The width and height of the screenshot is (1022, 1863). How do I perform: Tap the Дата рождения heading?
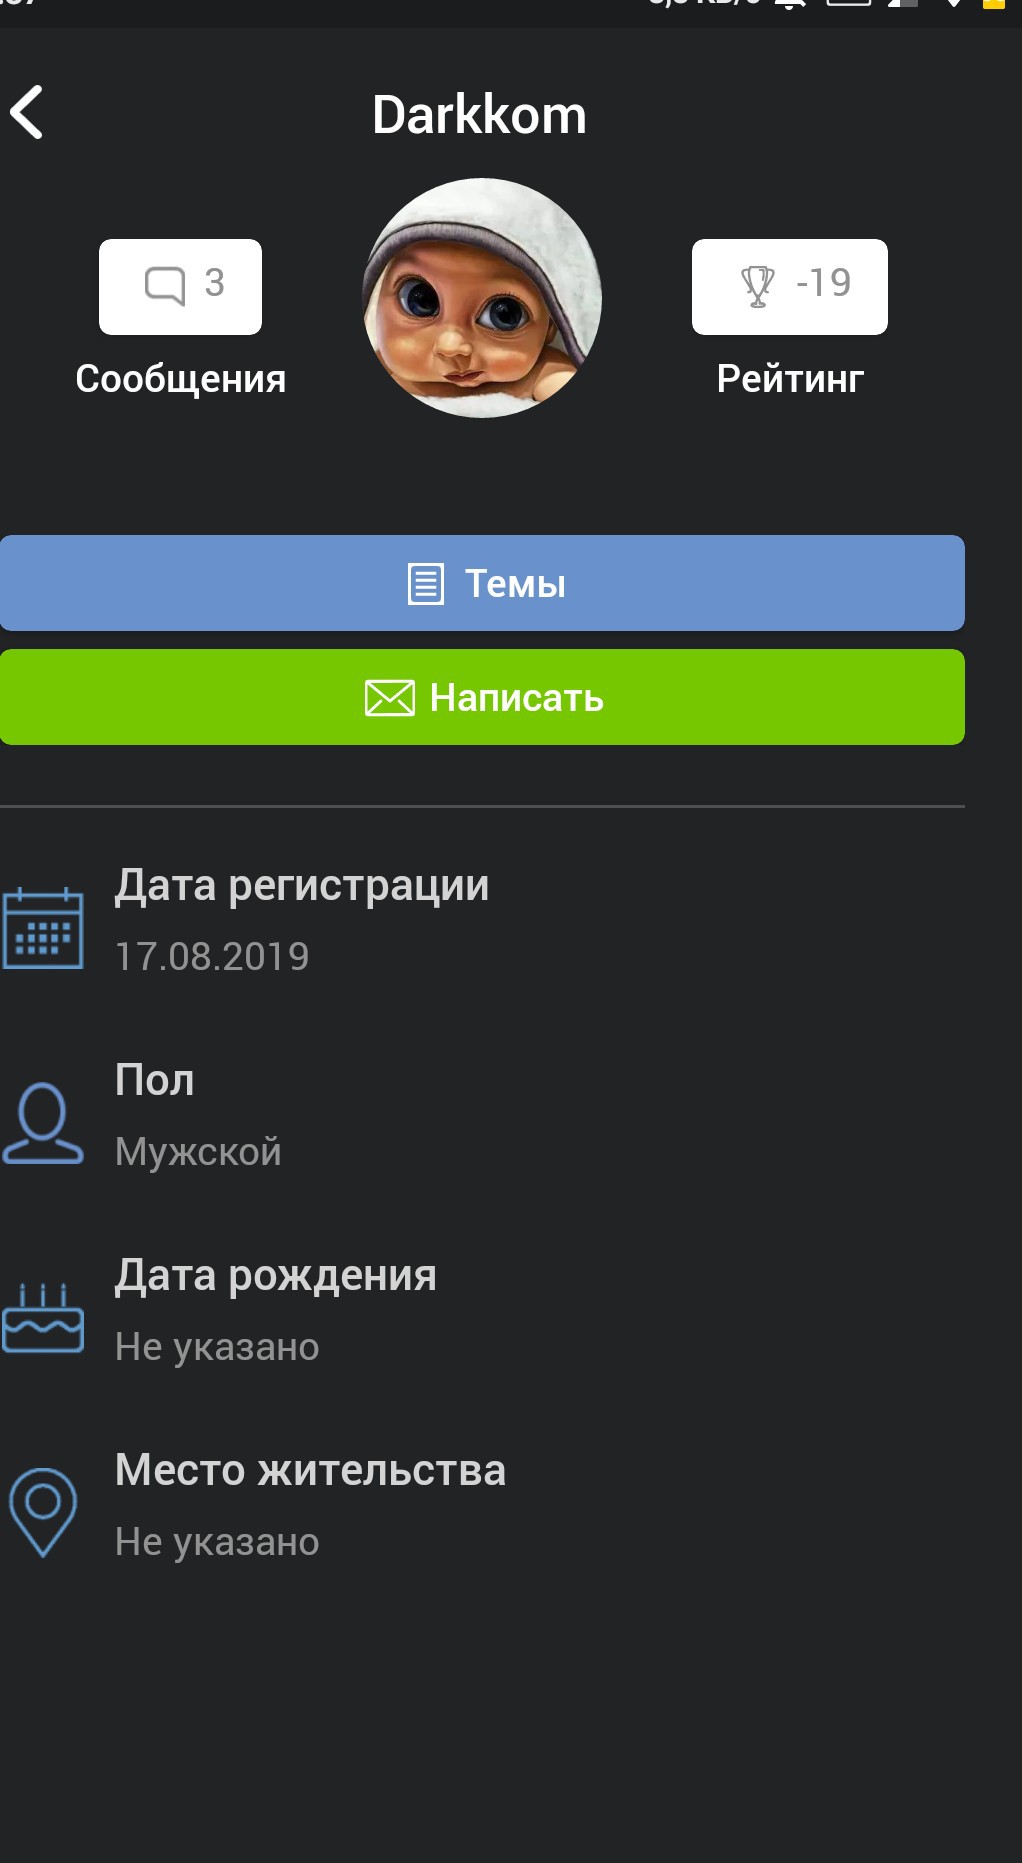point(276,1276)
